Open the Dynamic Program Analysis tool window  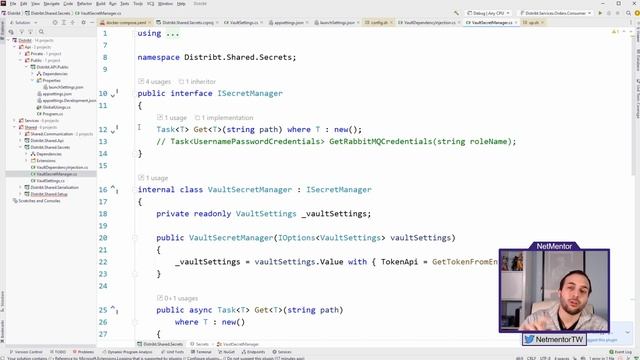(127, 352)
